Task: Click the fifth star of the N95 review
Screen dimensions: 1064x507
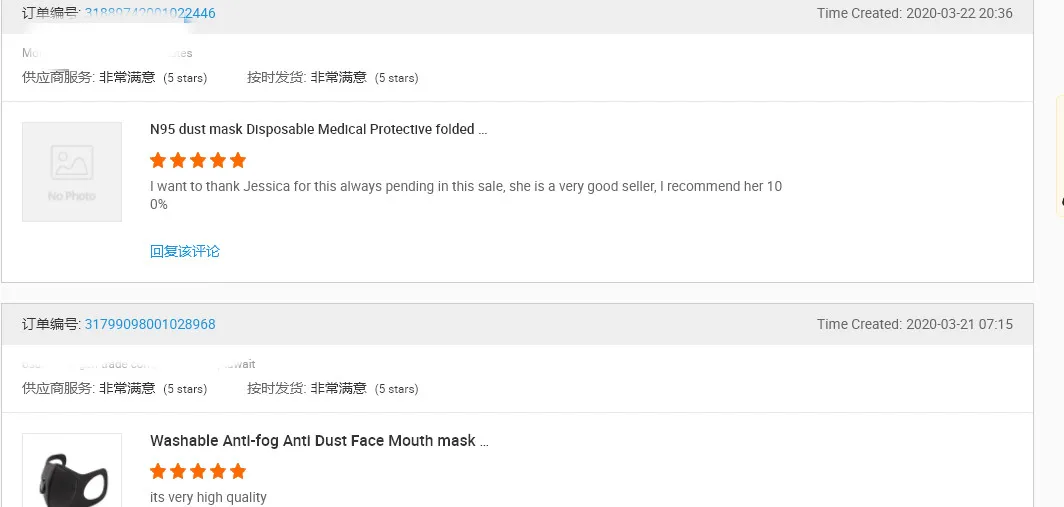Action: coord(238,160)
